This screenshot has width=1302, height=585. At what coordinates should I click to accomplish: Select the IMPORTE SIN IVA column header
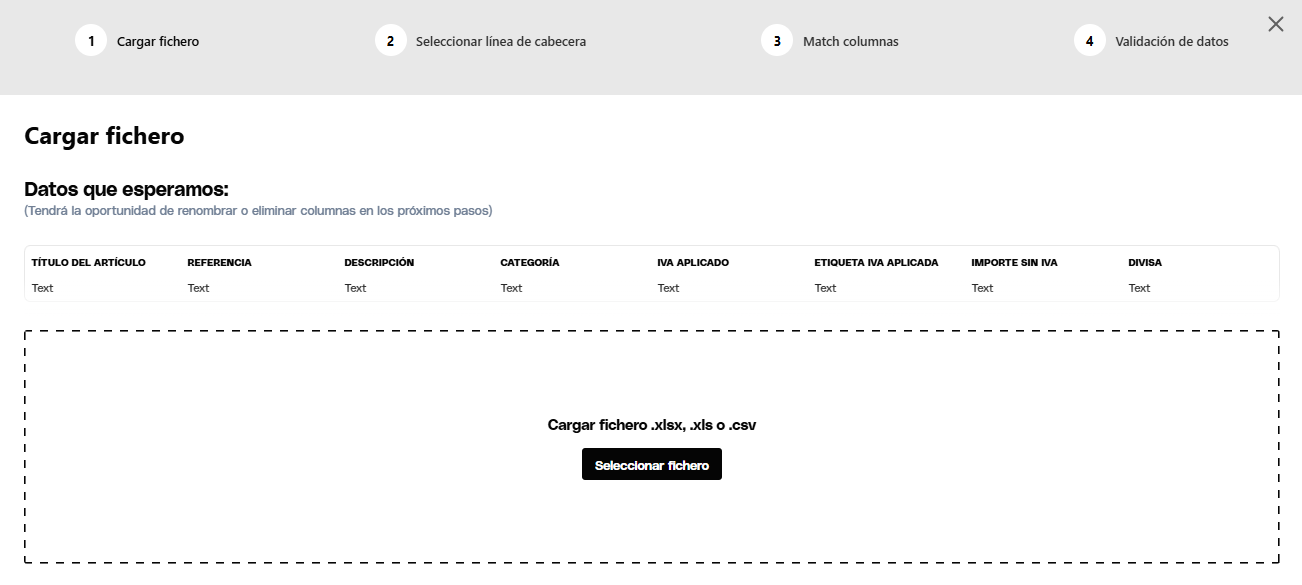coord(1014,263)
